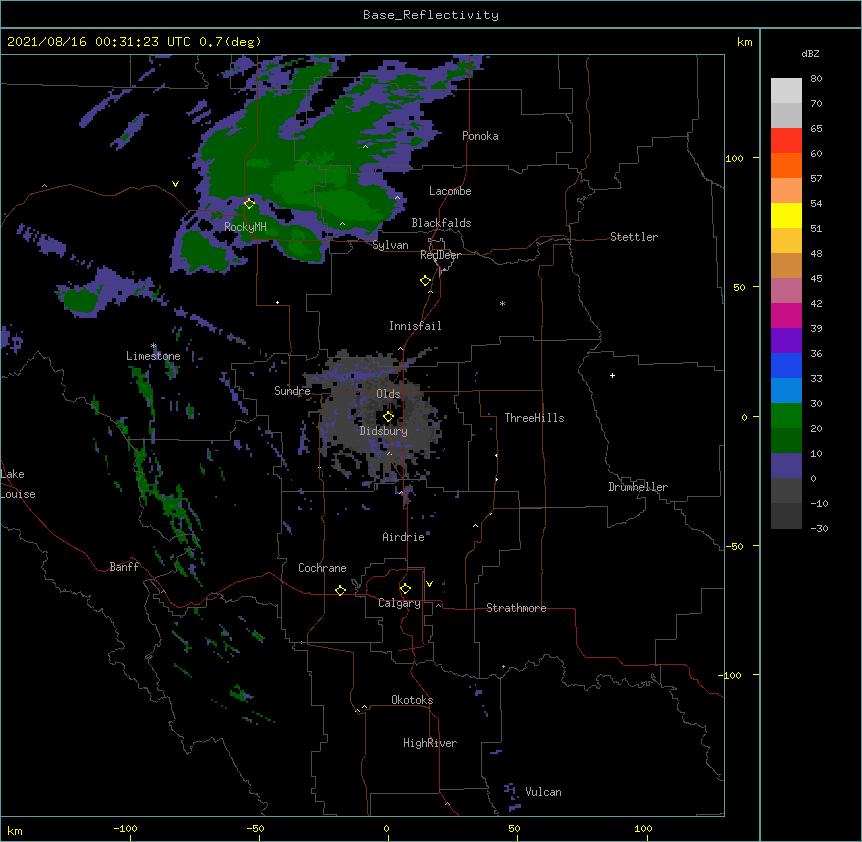Select the Stettler map label
The height and width of the screenshot is (842, 862).
tap(634, 237)
